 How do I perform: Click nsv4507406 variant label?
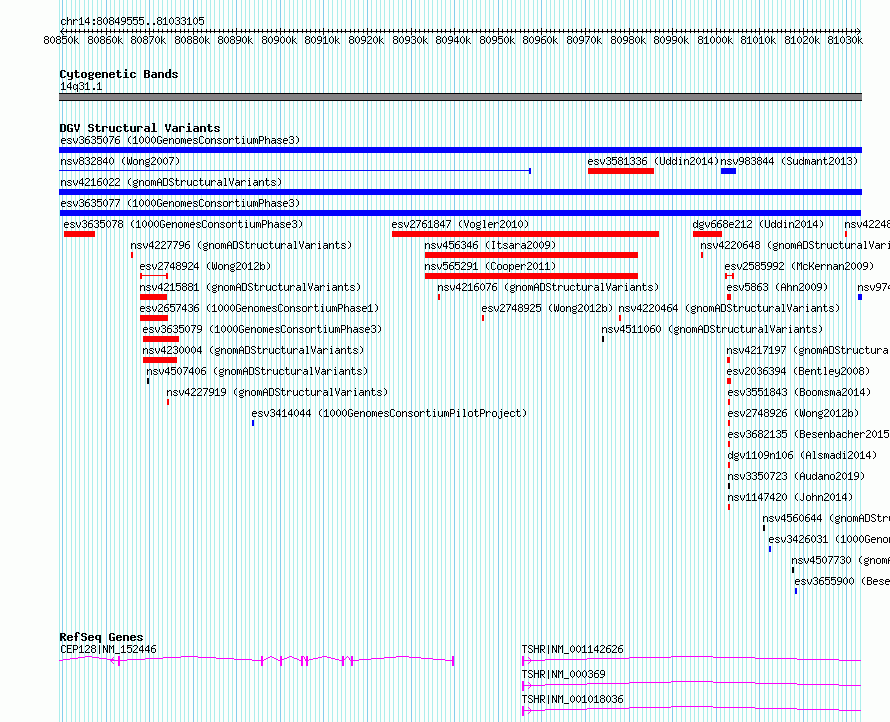pos(257,371)
